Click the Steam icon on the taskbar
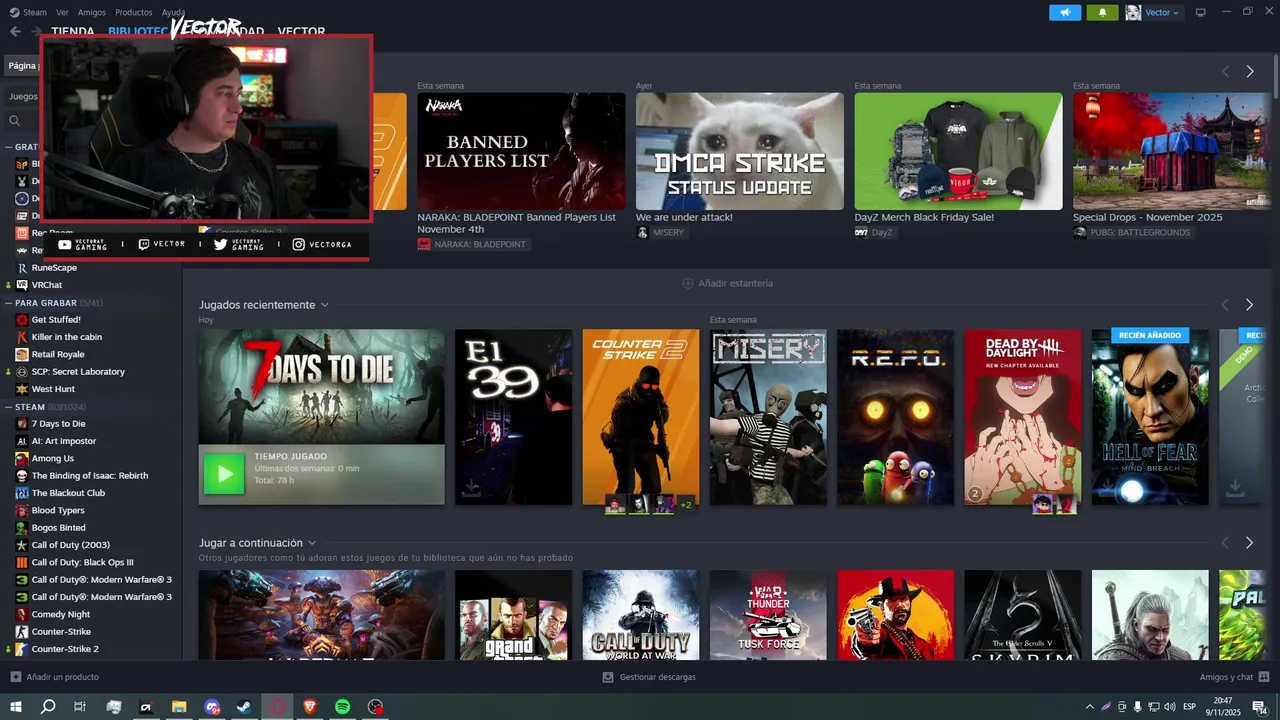This screenshot has height=720, width=1280. (x=244, y=707)
